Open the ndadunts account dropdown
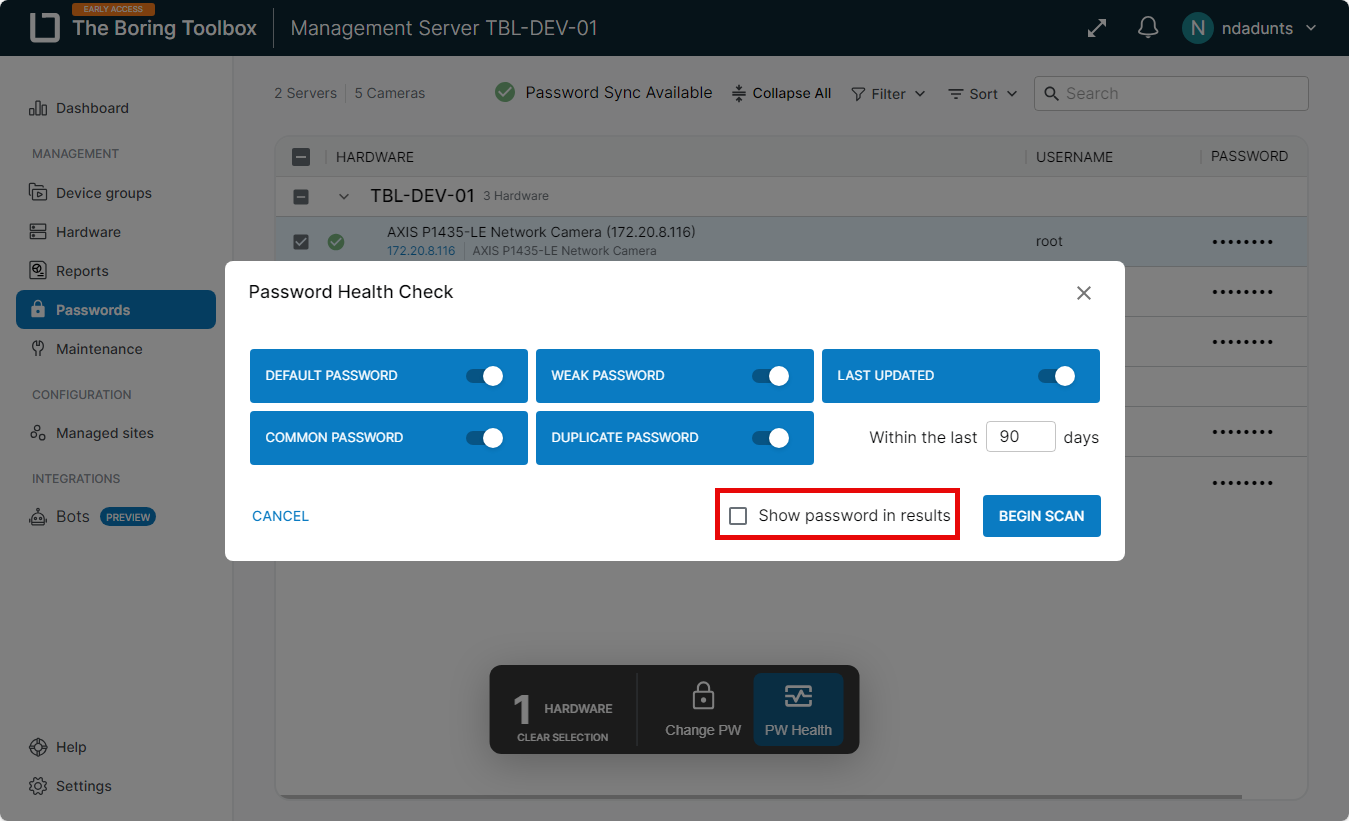The image size is (1349, 821). pyautogui.click(x=1250, y=27)
